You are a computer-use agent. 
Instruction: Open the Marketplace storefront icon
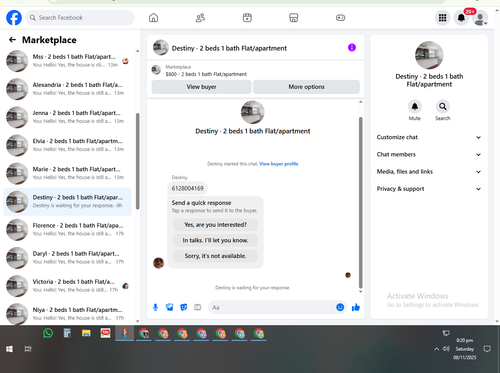[293, 18]
